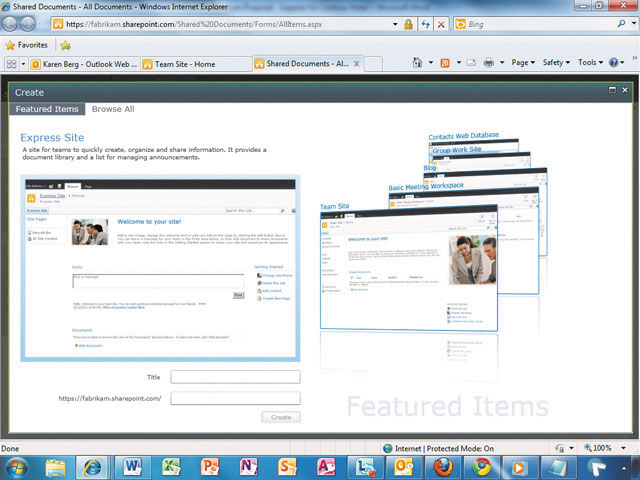Open Access from the taskbar
The image size is (640, 480).
click(326, 466)
